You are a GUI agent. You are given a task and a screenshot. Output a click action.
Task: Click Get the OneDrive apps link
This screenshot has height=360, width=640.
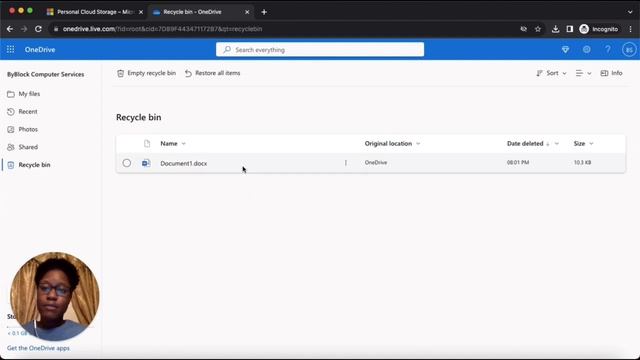click(38, 348)
